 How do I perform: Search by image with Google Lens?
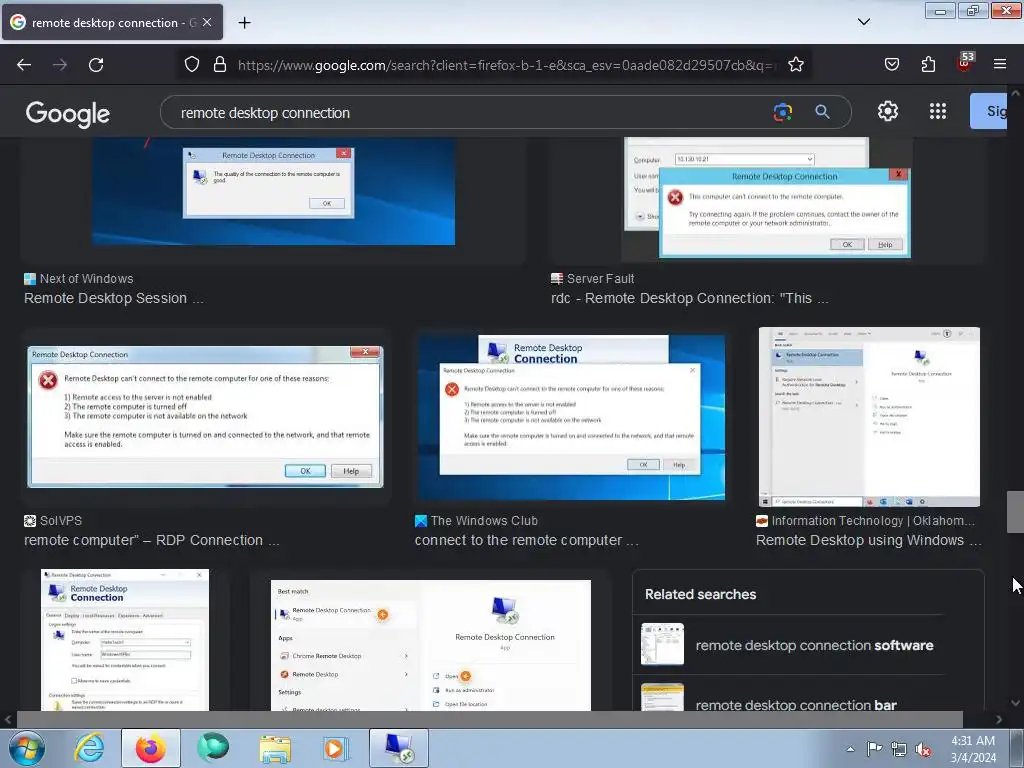coord(782,112)
